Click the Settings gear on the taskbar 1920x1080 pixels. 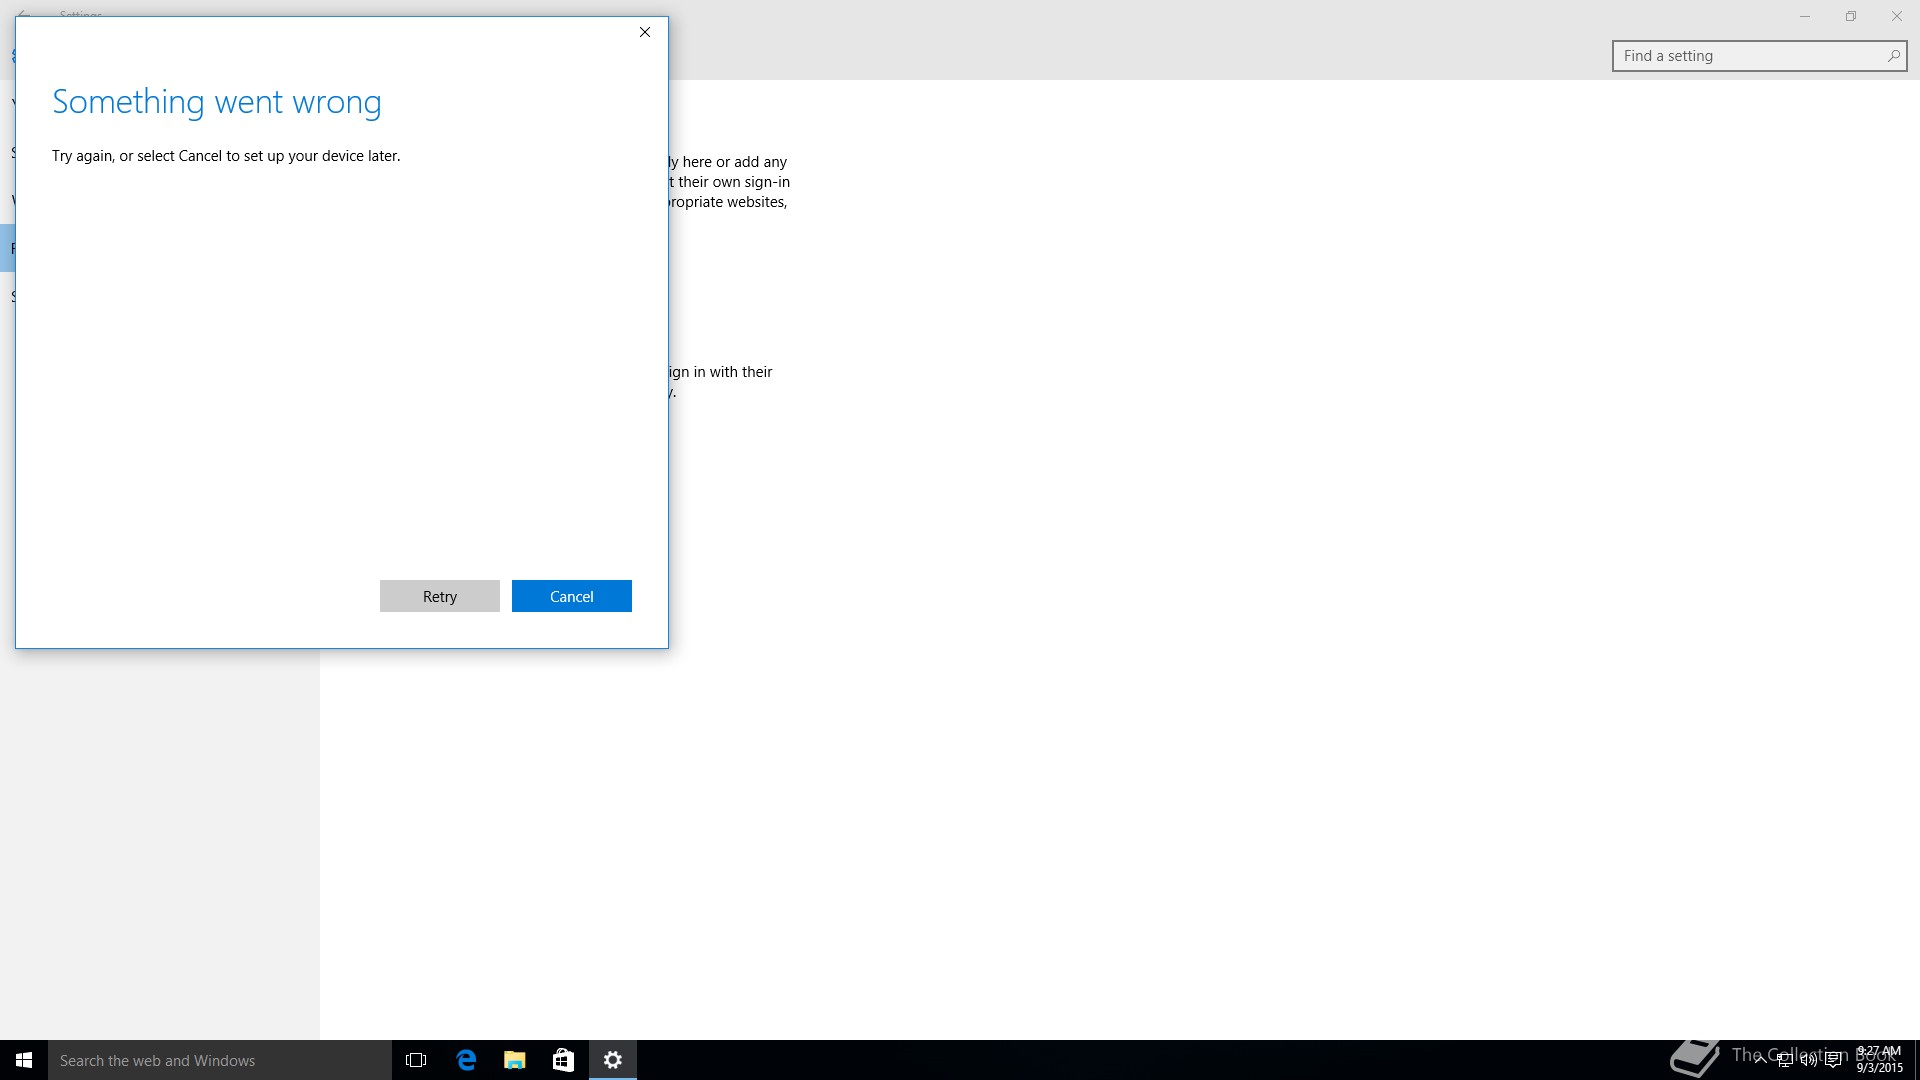[x=613, y=1060]
